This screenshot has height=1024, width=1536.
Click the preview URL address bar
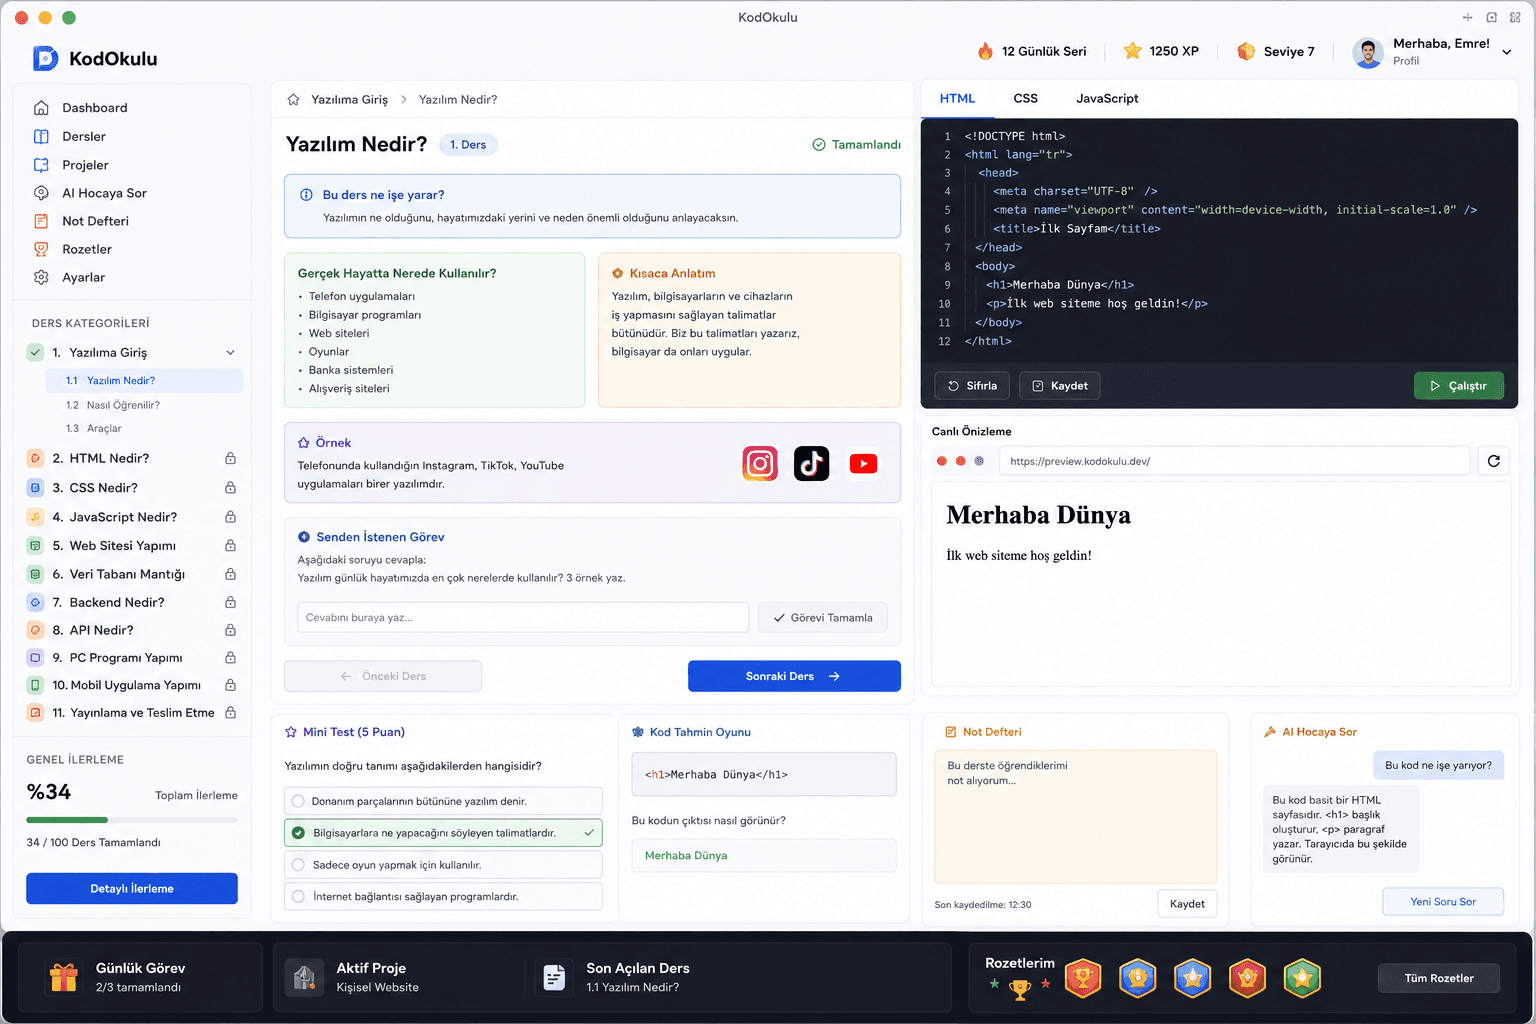click(x=1234, y=461)
